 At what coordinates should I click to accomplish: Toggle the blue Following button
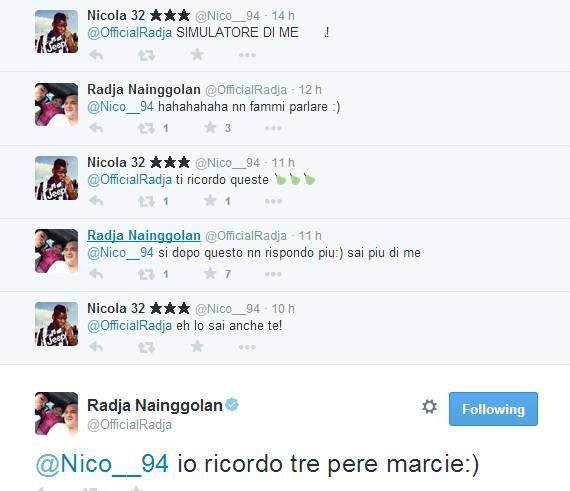(x=493, y=409)
